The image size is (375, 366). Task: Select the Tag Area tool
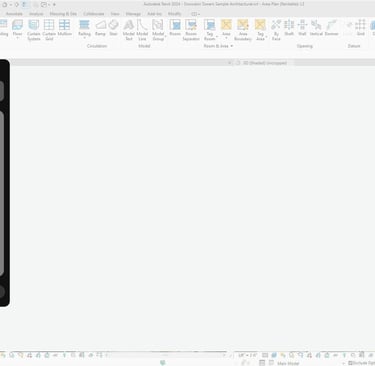(x=260, y=30)
